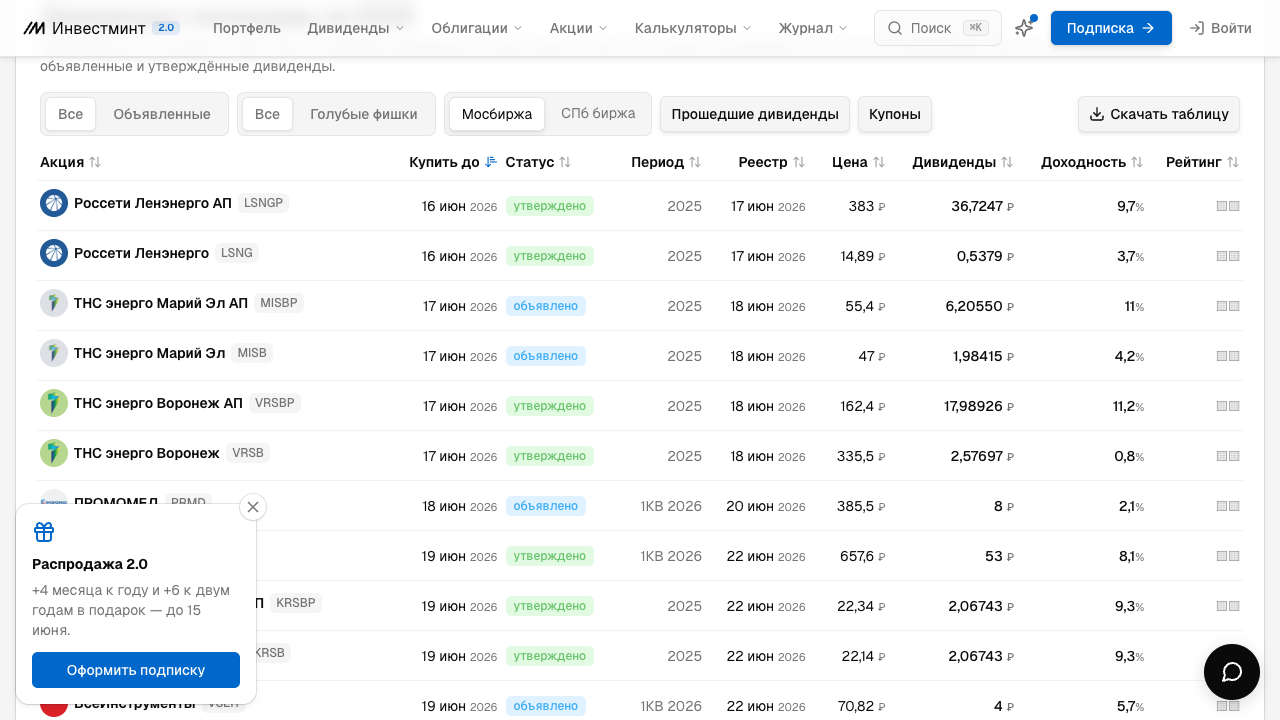Click the VRSB ticker tag

point(248,453)
